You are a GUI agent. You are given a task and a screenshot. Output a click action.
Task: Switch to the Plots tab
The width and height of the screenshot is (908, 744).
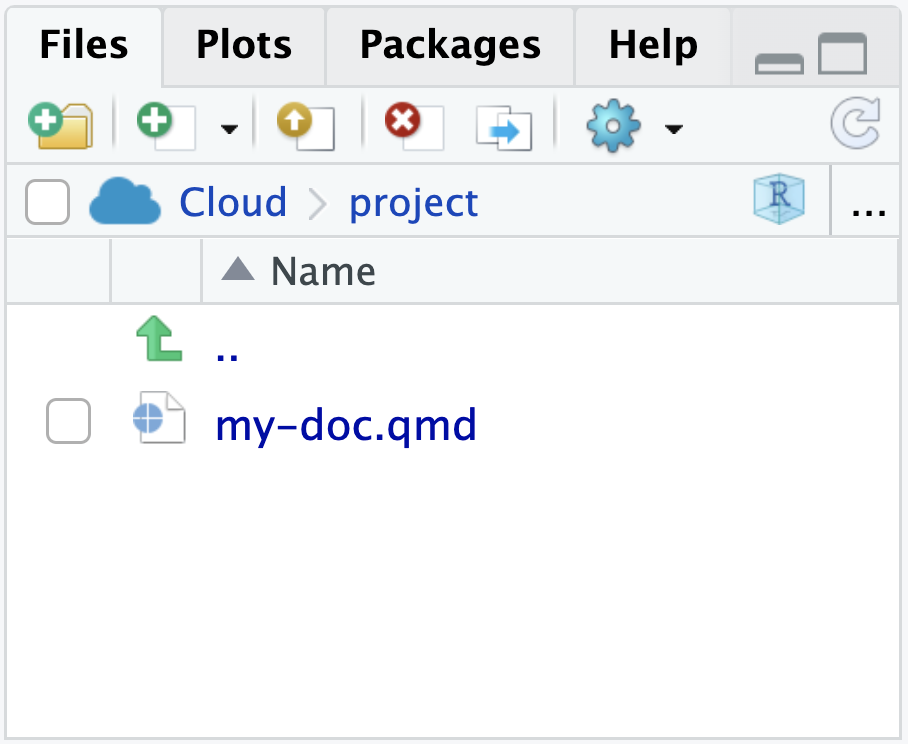pyautogui.click(x=243, y=45)
